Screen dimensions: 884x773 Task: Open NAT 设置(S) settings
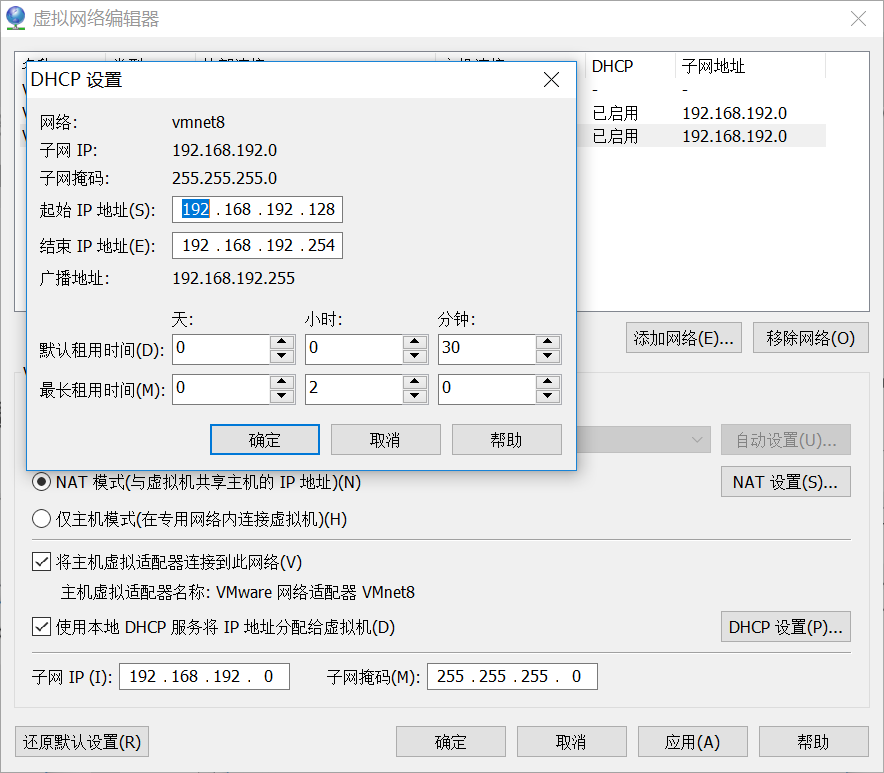point(785,481)
